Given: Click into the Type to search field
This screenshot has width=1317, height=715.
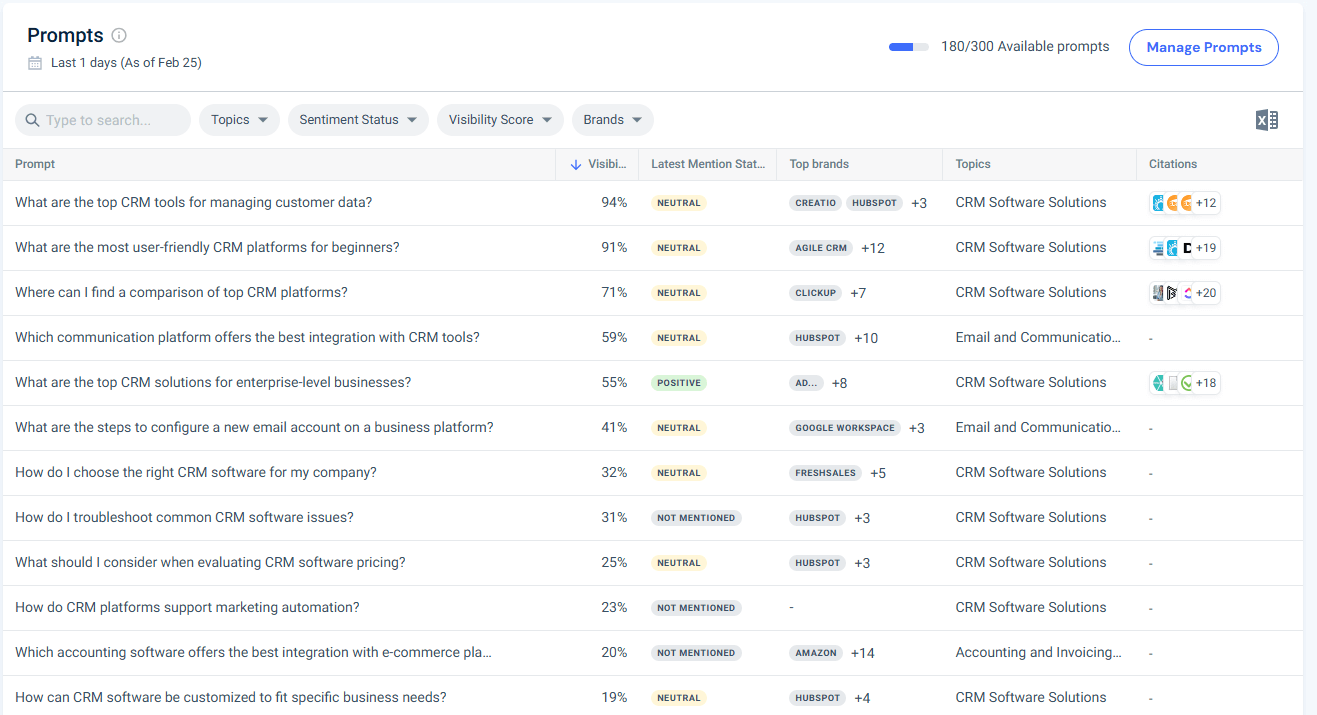Looking at the screenshot, I should (x=102, y=120).
